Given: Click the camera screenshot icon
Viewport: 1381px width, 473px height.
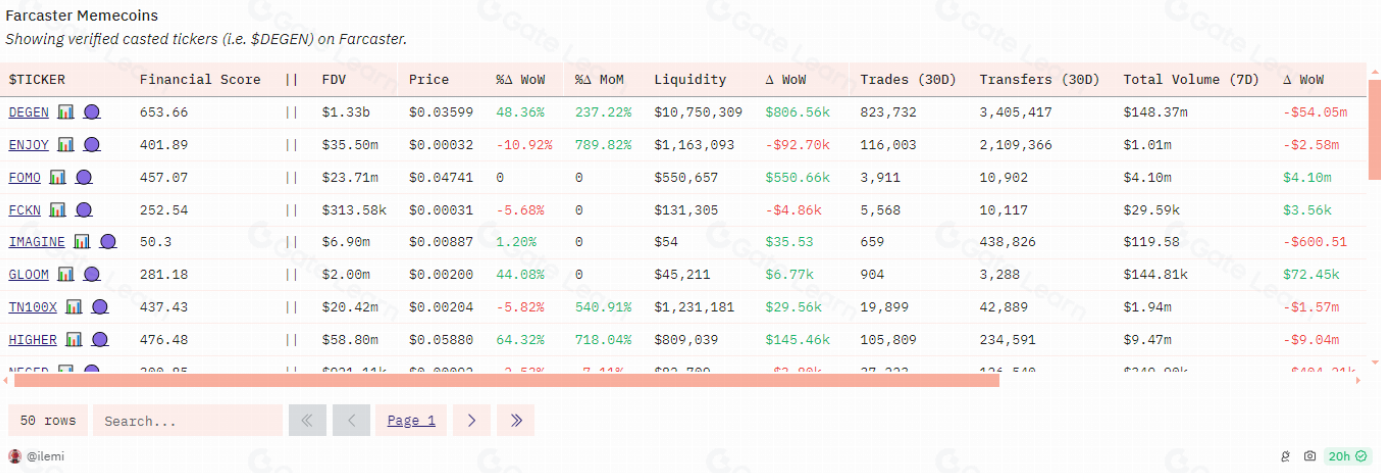Looking at the screenshot, I should [1309, 457].
